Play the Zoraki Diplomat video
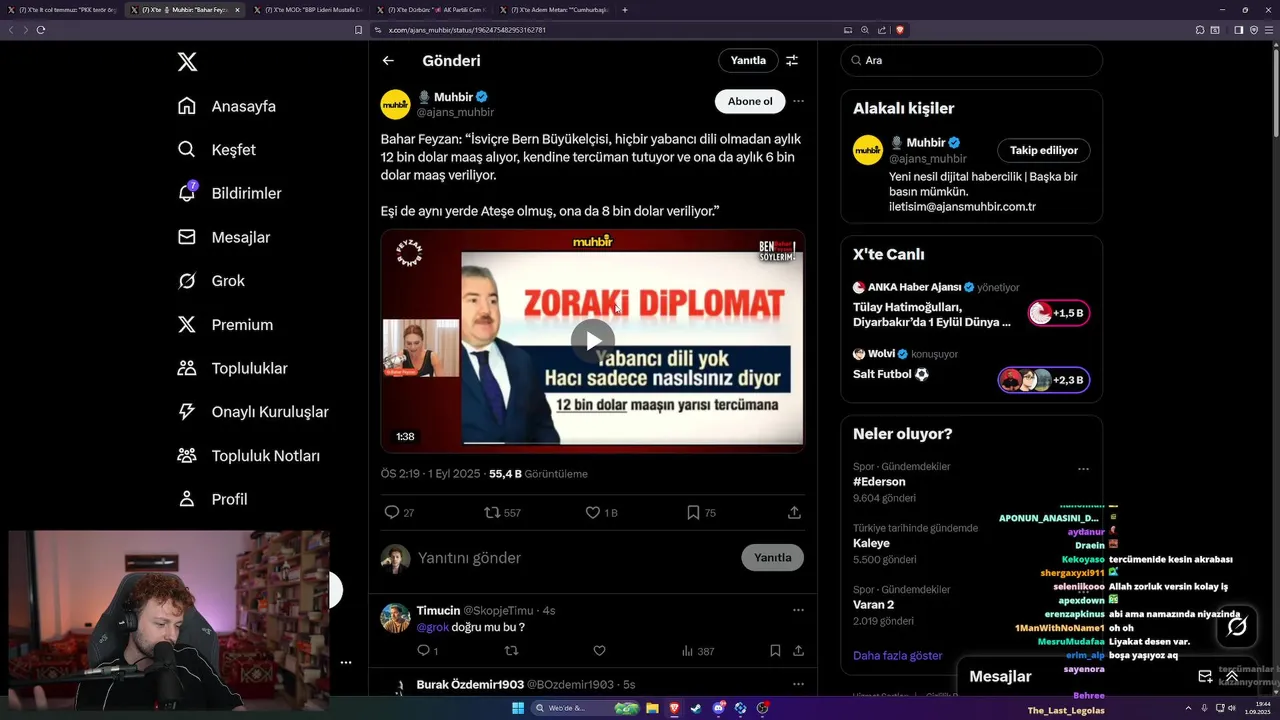This screenshot has width=1280, height=720. pyautogui.click(x=593, y=341)
